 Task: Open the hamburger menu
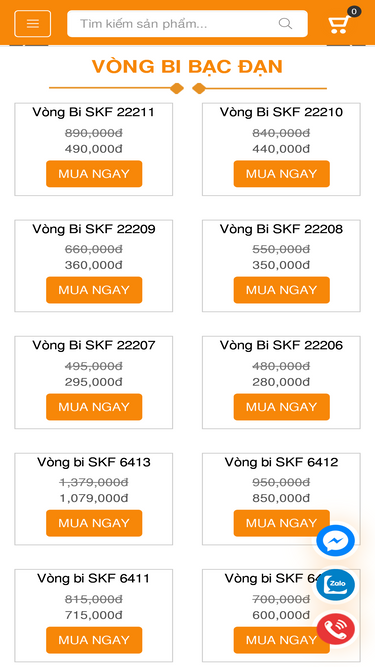[33, 23]
